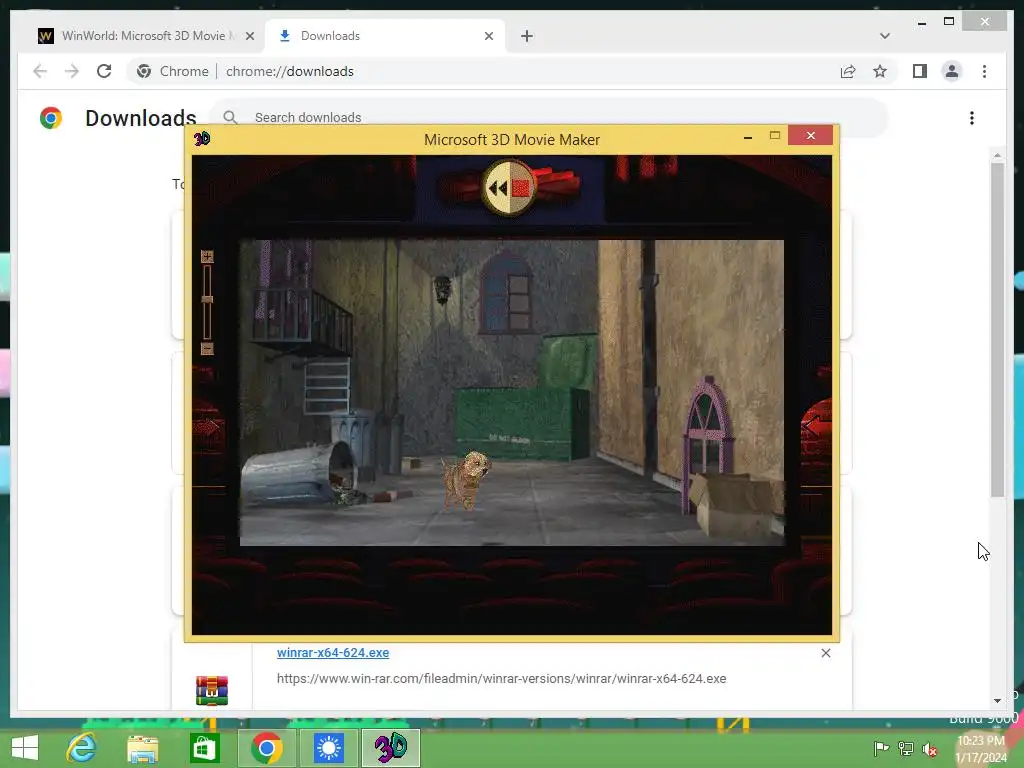
Task: Switch to Chrome from the taskbar
Action: (266, 748)
